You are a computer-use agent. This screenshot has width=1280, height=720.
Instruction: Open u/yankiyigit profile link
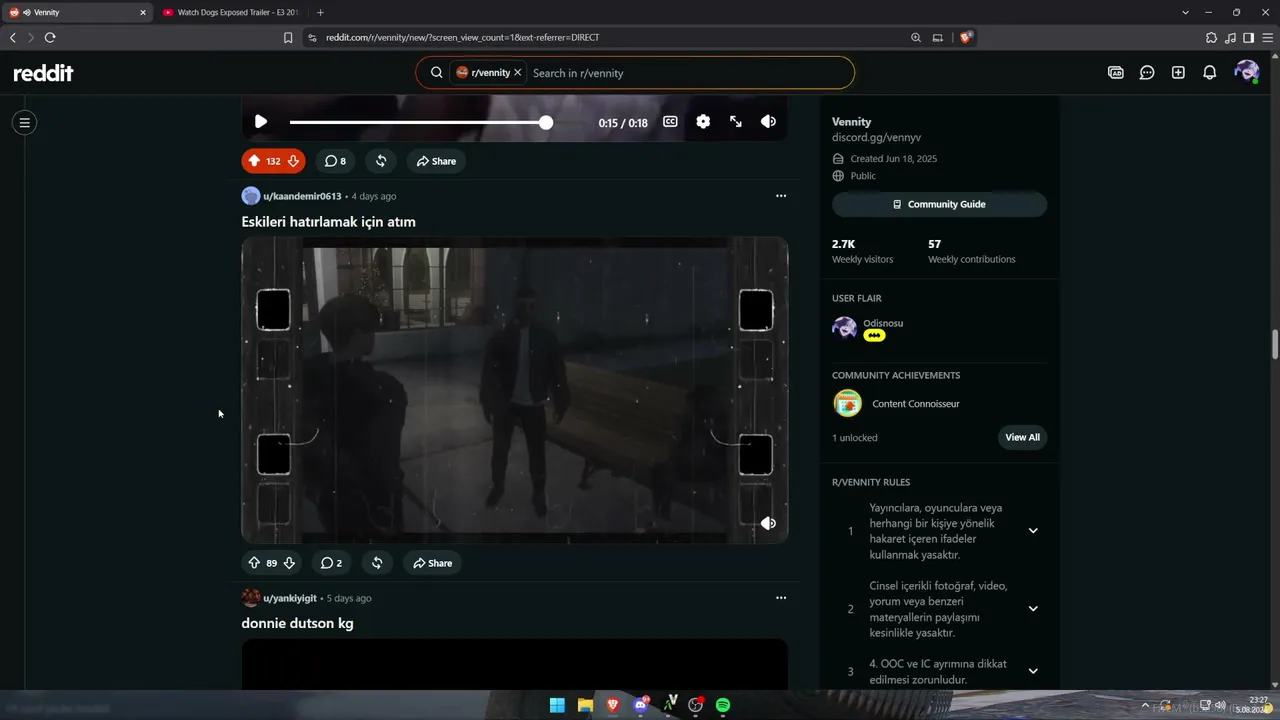tap(290, 598)
